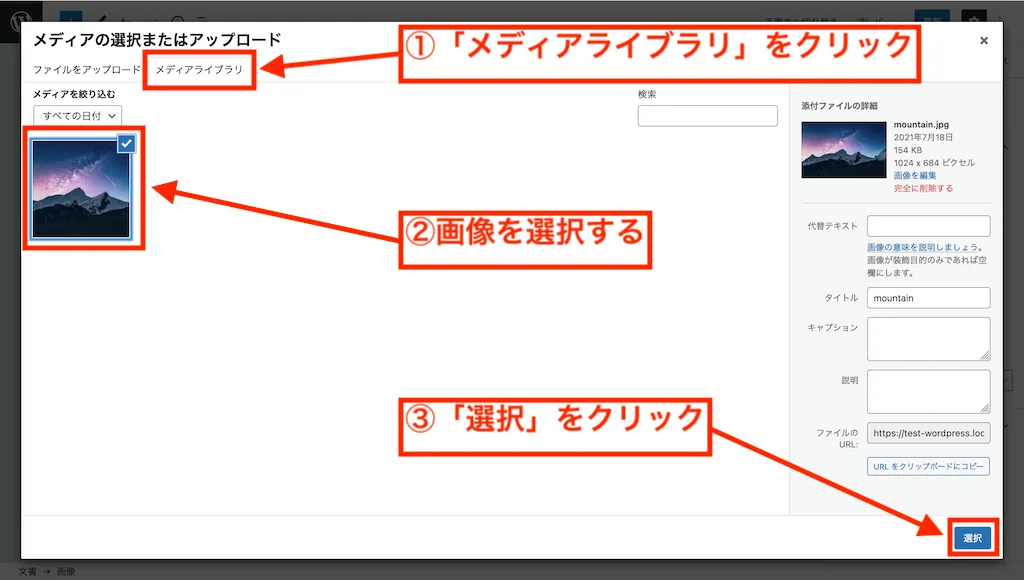1024x580 pixels.
Task: Select the pencil edit icon in the toolbar
Action: click(103, 17)
